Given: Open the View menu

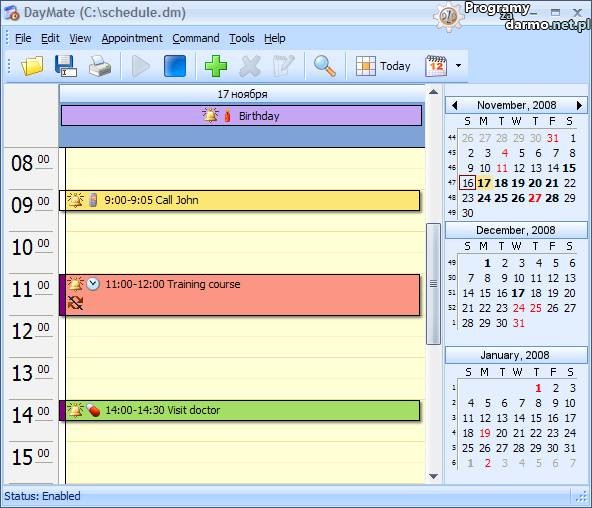Looking at the screenshot, I should (80, 38).
